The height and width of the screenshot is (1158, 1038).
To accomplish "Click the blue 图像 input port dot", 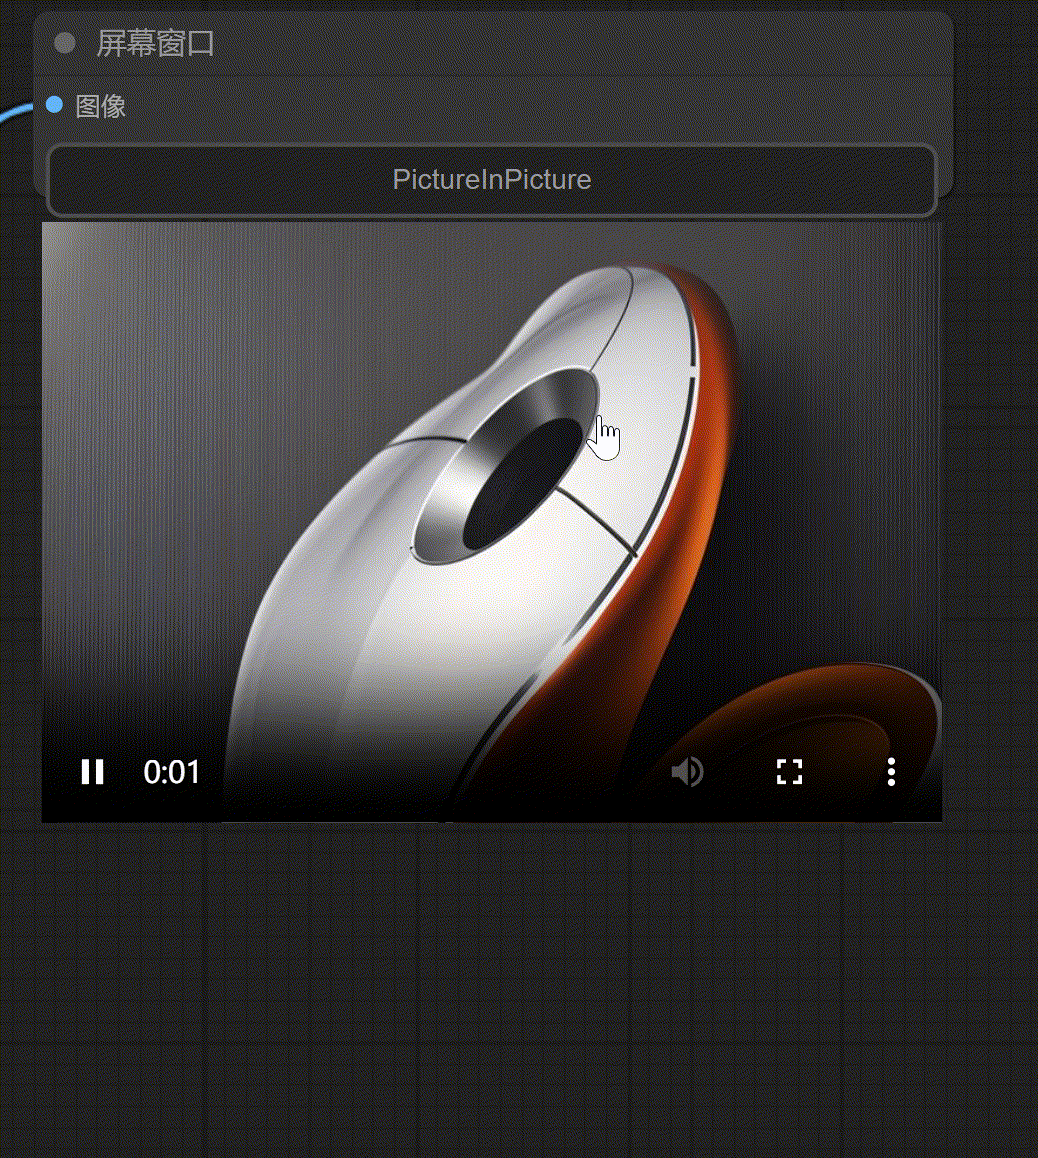I will click(55, 105).
